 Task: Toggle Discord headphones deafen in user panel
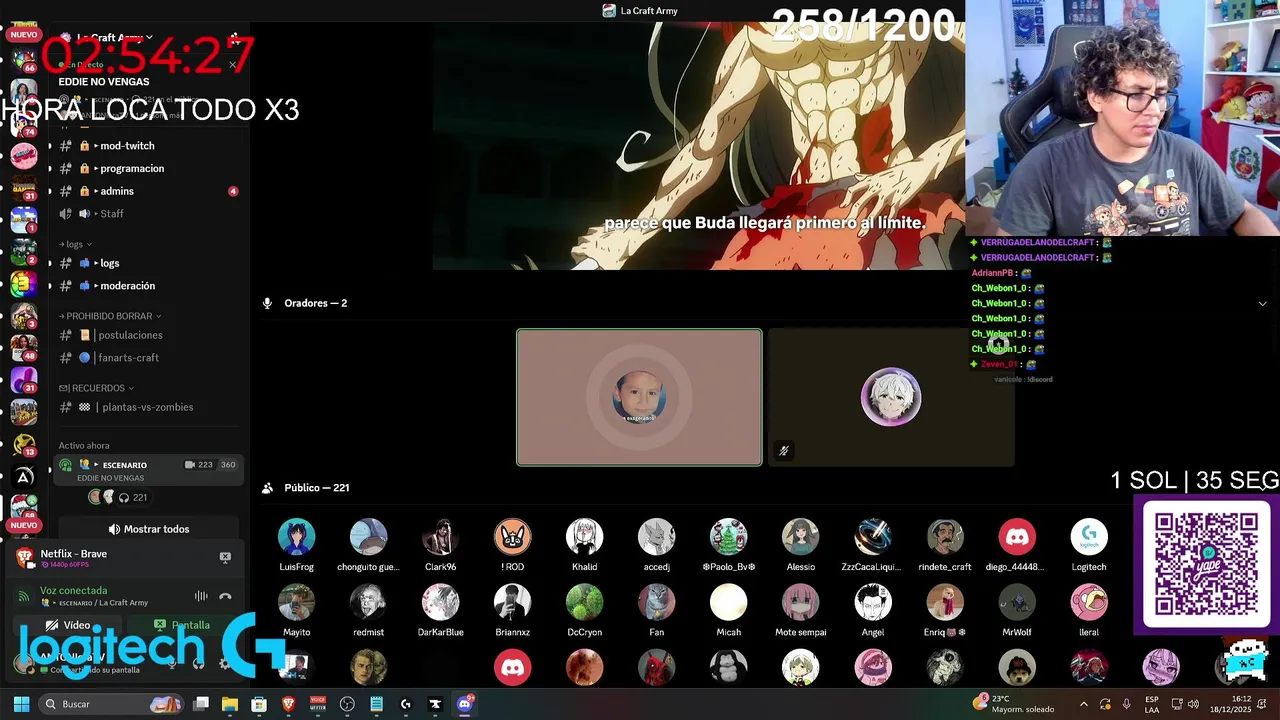198,663
